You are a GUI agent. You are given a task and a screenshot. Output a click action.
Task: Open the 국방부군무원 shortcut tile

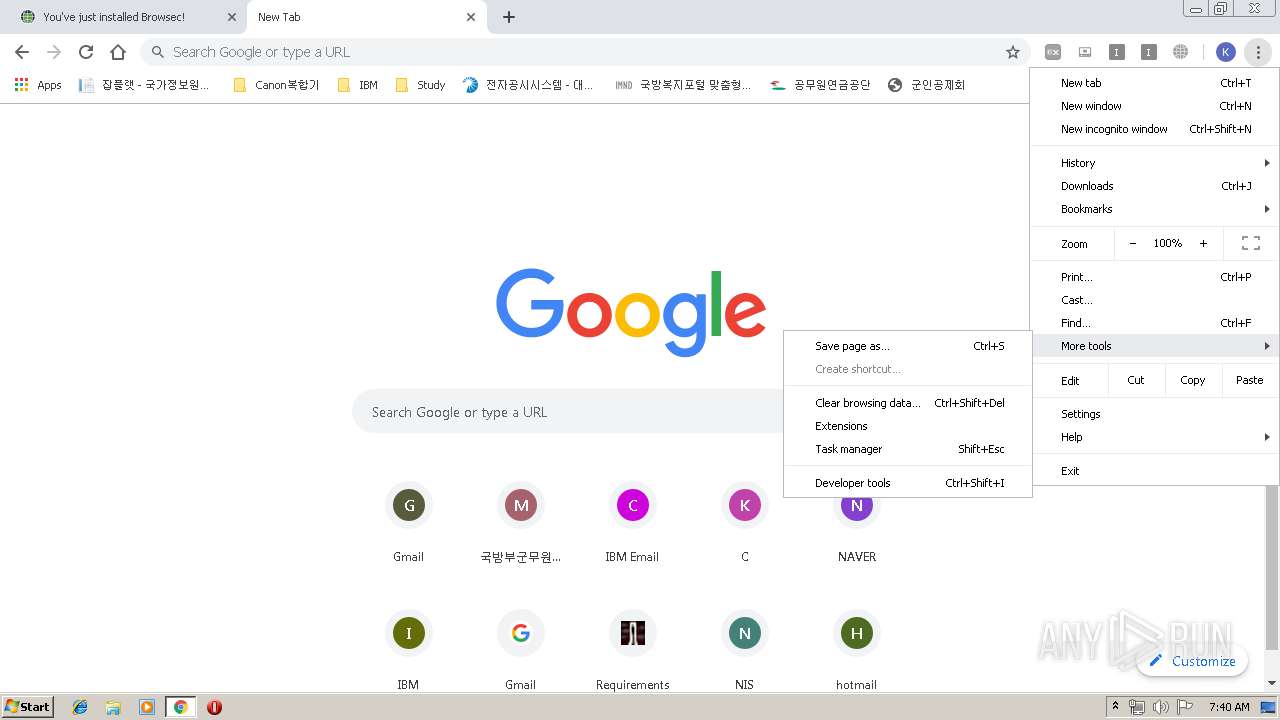tap(521, 524)
